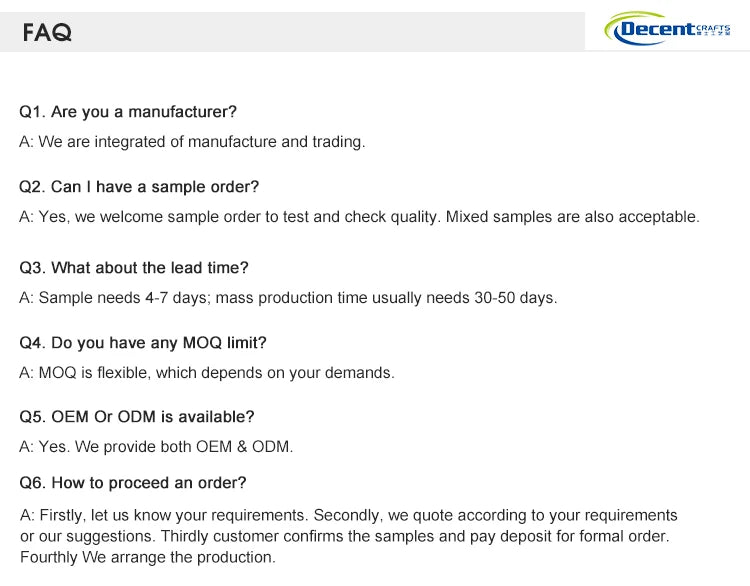Open Q6 about how to proceed an order
750x586 pixels.
point(133,483)
